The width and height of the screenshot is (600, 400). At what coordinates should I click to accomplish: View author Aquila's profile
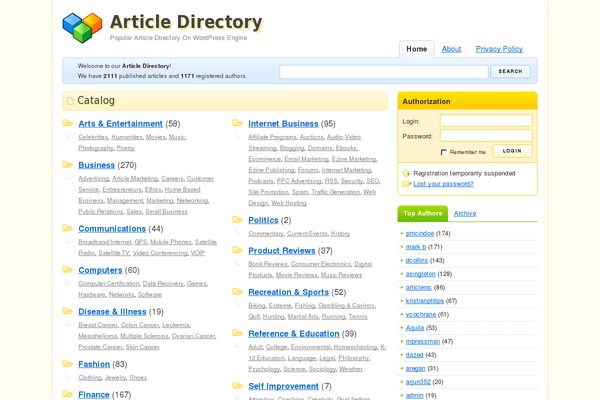(x=415, y=328)
